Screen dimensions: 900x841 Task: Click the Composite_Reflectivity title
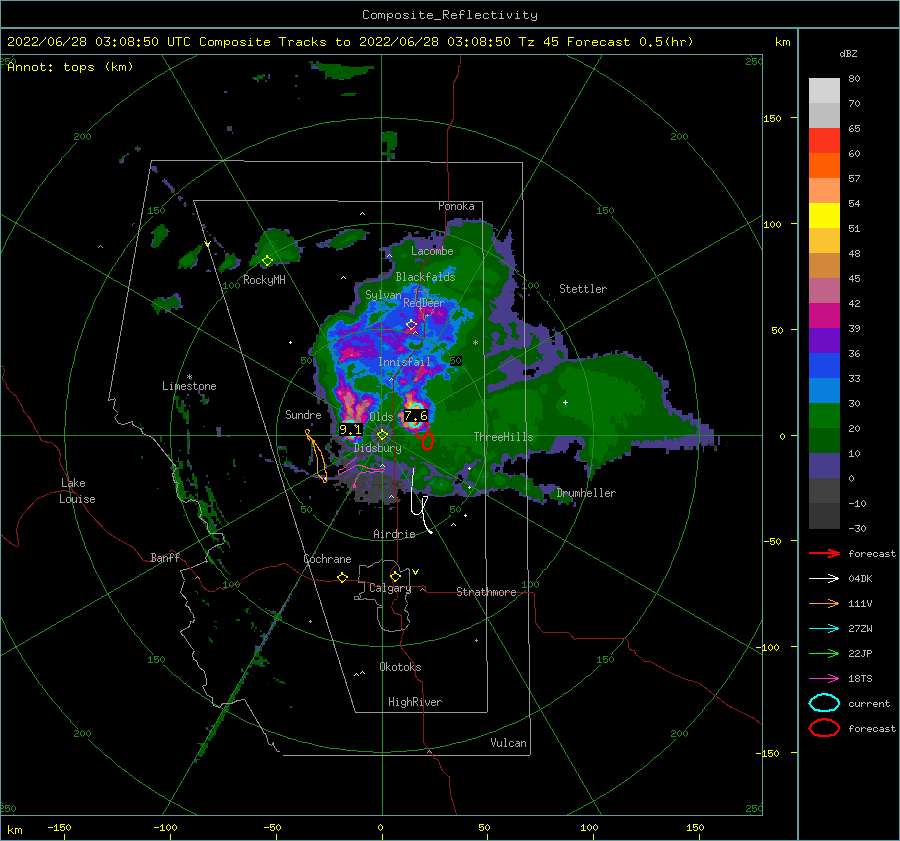(x=450, y=15)
